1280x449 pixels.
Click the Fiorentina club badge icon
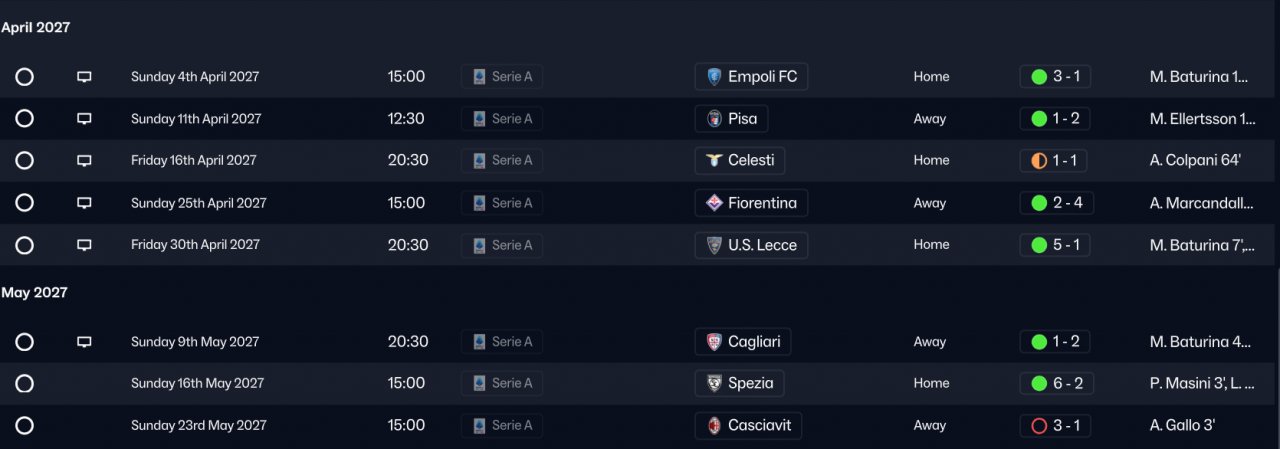tap(713, 203)
